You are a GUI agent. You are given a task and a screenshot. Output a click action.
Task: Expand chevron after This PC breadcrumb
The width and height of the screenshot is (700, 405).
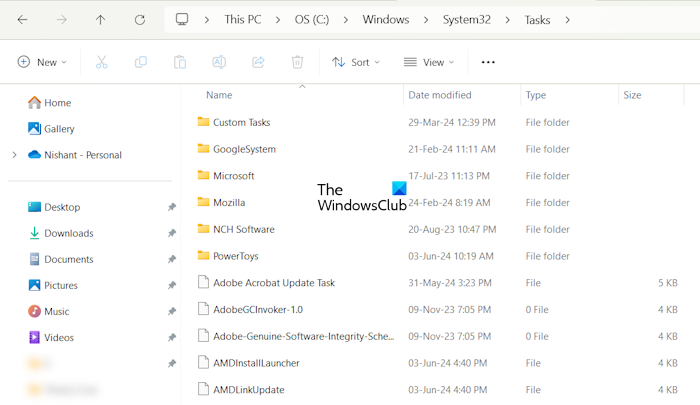278,20
